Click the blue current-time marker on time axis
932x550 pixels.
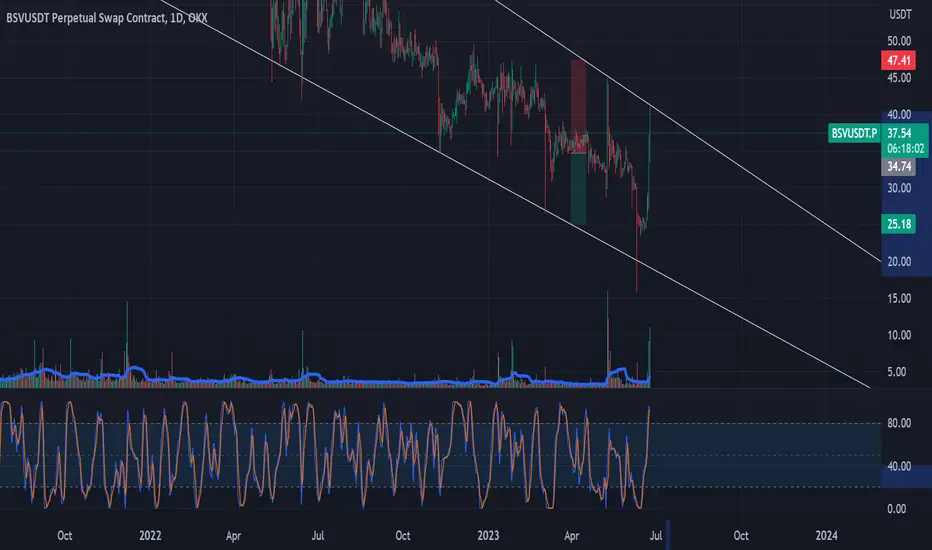[668, 535]
